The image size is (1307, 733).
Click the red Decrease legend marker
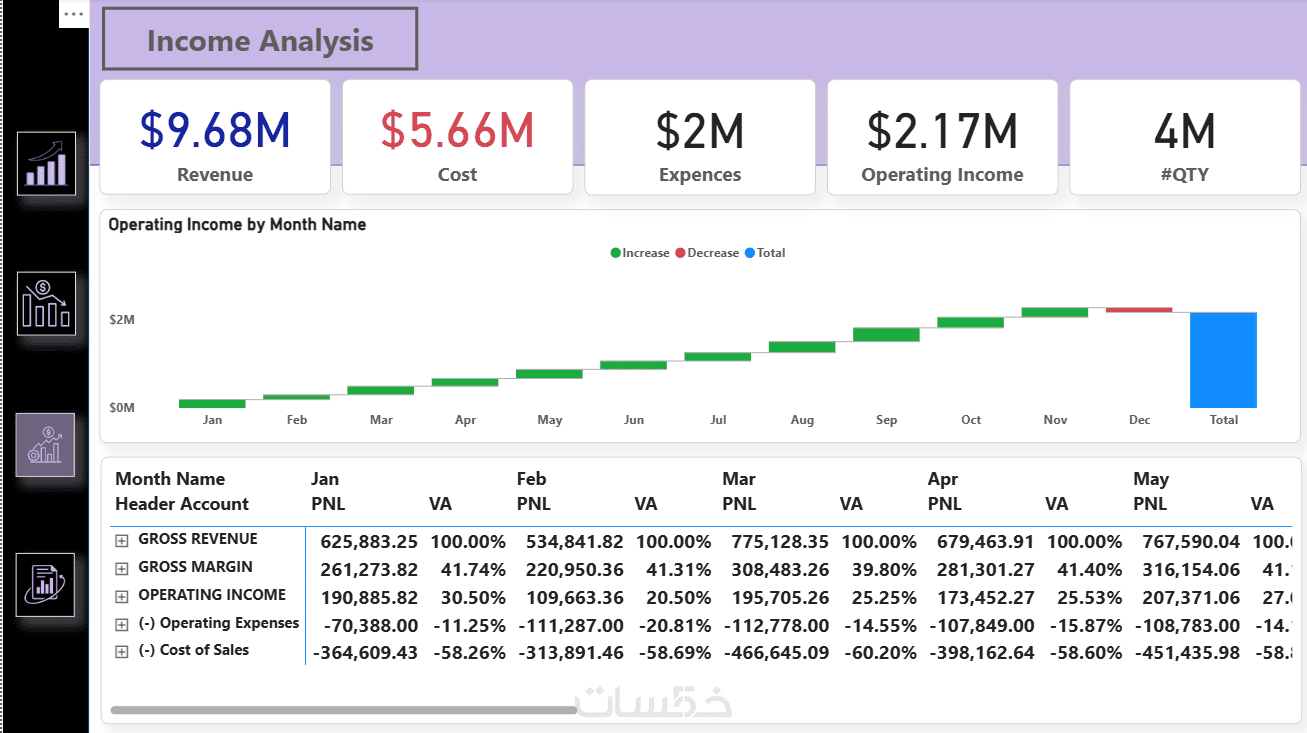pyautogui.click(x=681, y=253)
